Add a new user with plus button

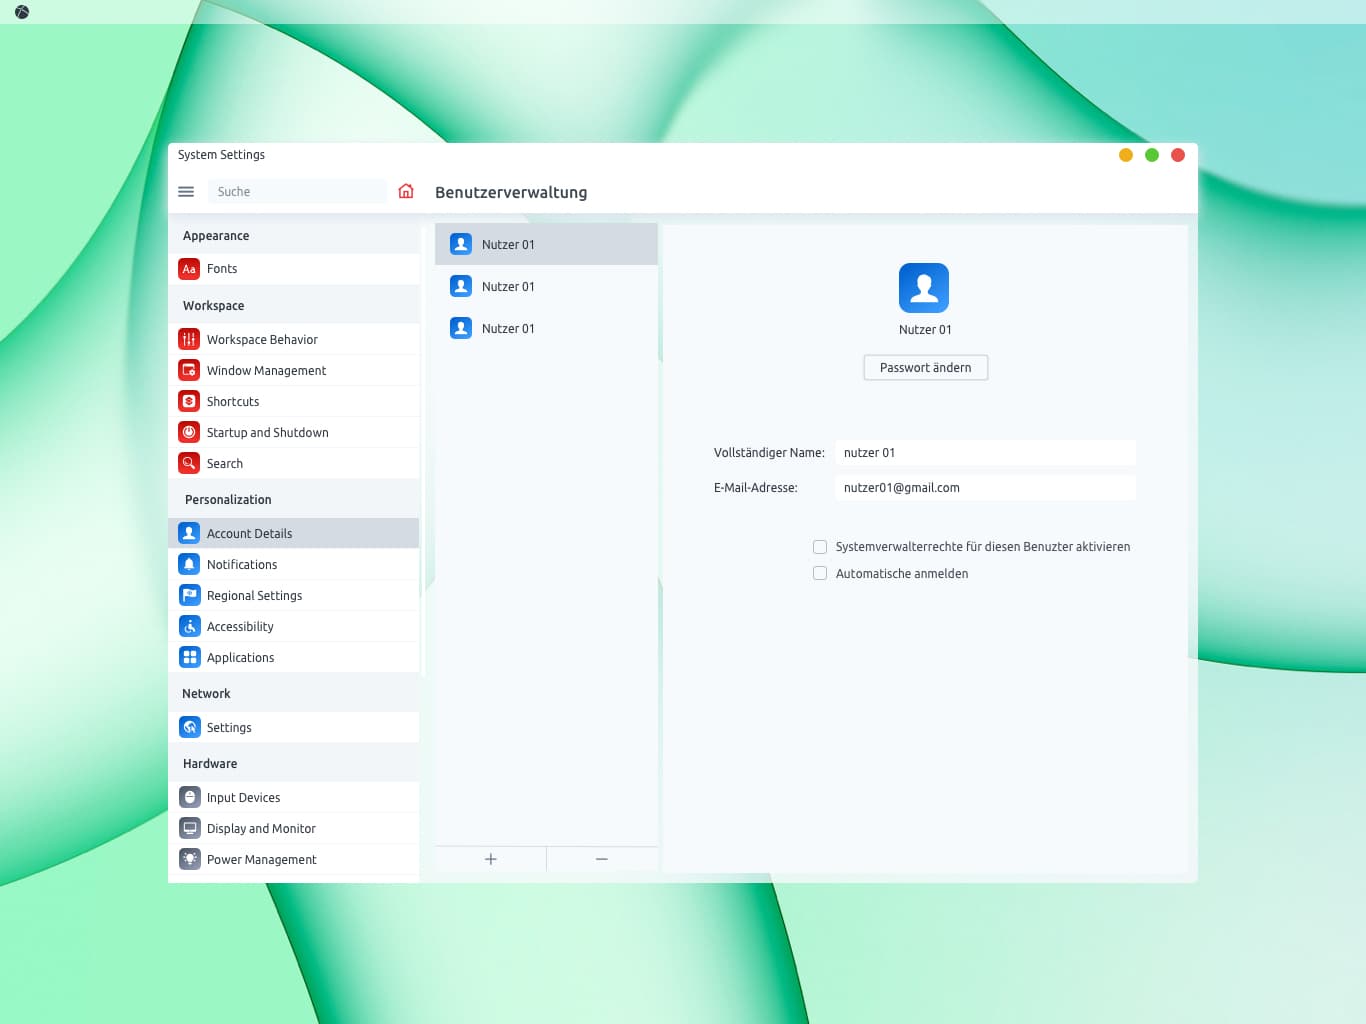[x=491, y=859]
